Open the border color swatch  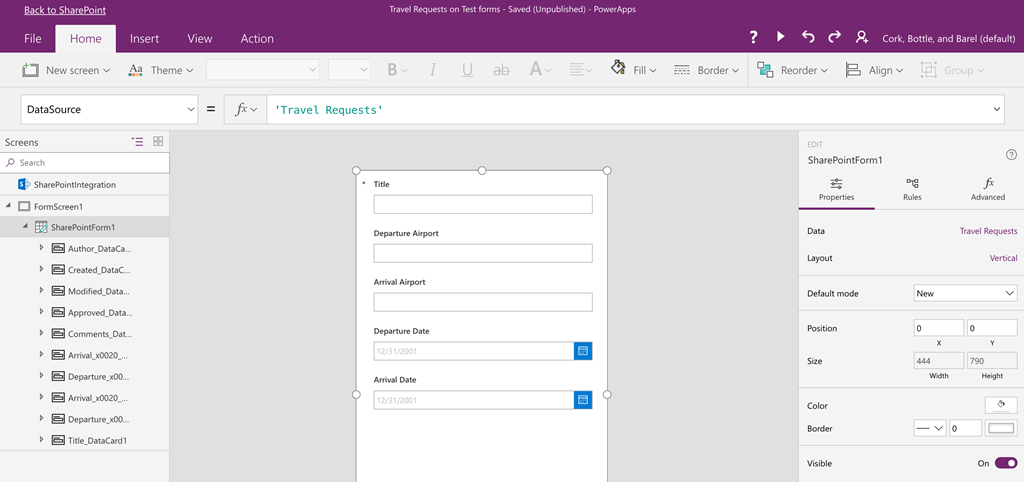click(1000, 428)
